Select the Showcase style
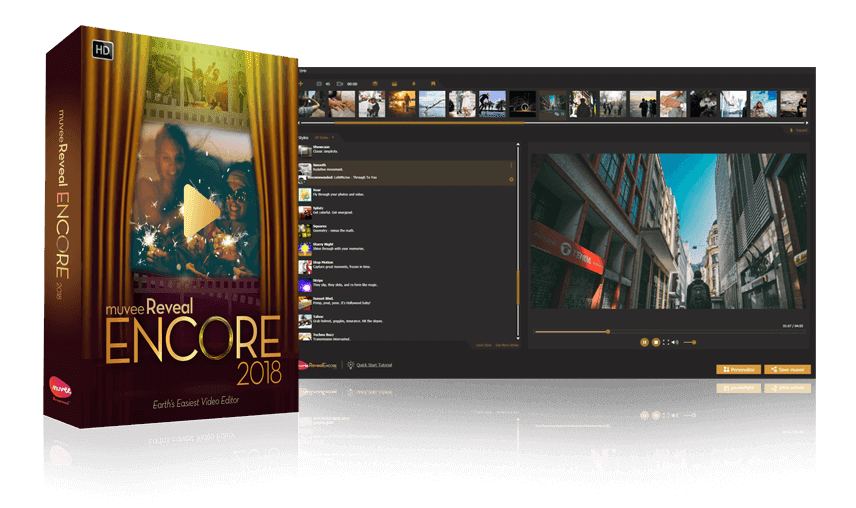This screenshot has height=508, width=856. [407, 150]
